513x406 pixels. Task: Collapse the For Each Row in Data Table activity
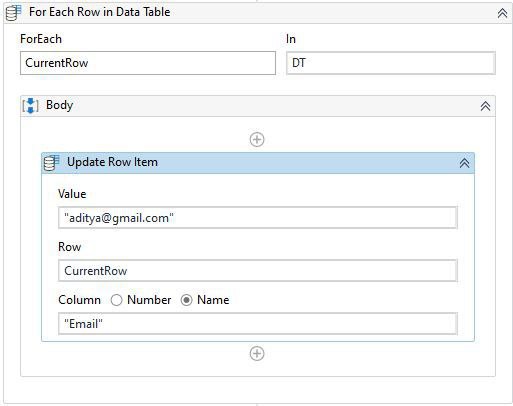pos(502,13)
